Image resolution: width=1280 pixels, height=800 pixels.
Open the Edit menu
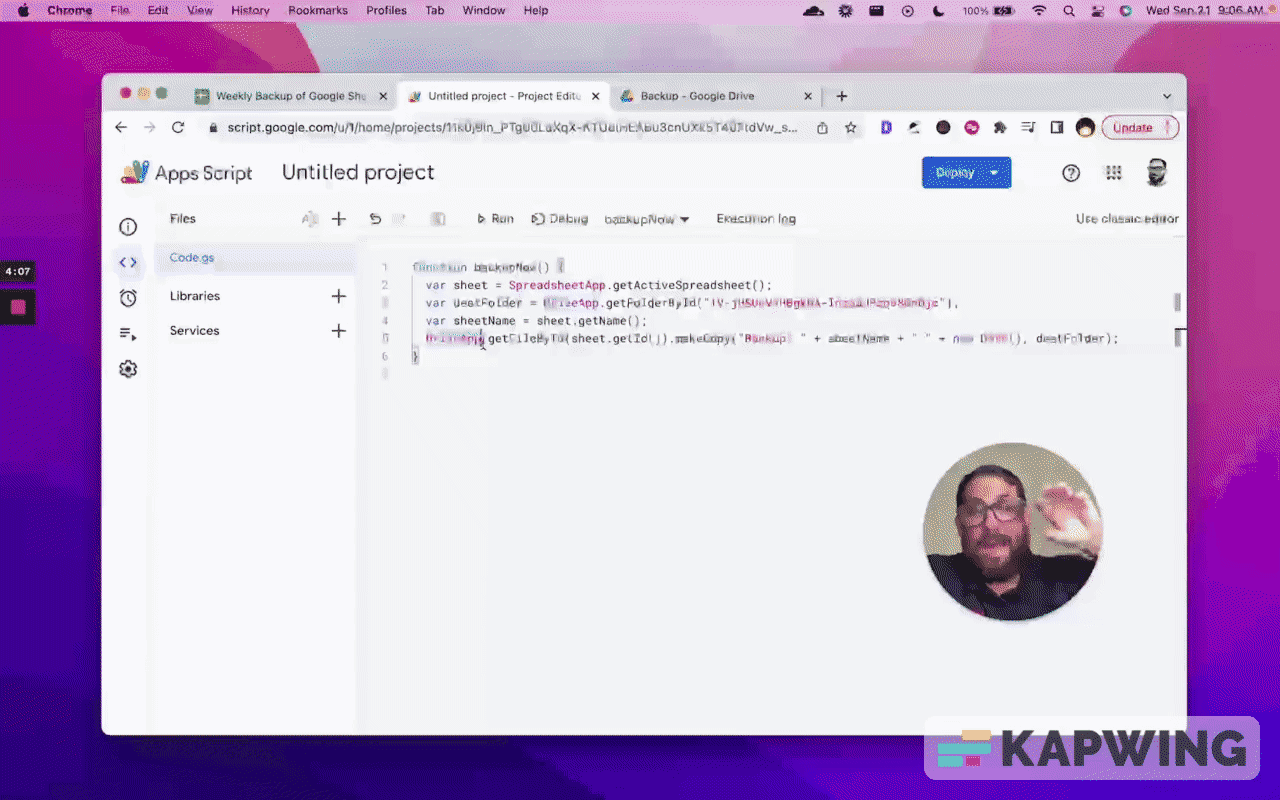point(158,10)
